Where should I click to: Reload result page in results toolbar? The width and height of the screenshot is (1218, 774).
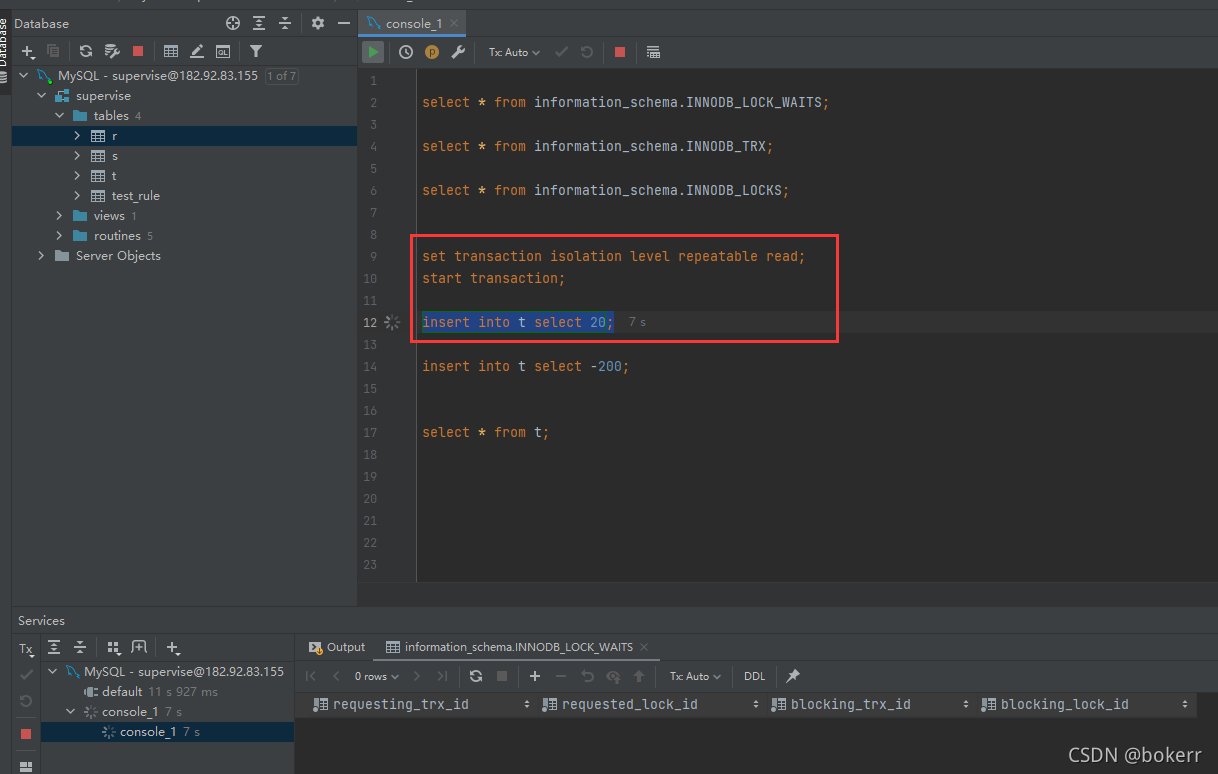(x=476, y=676)
